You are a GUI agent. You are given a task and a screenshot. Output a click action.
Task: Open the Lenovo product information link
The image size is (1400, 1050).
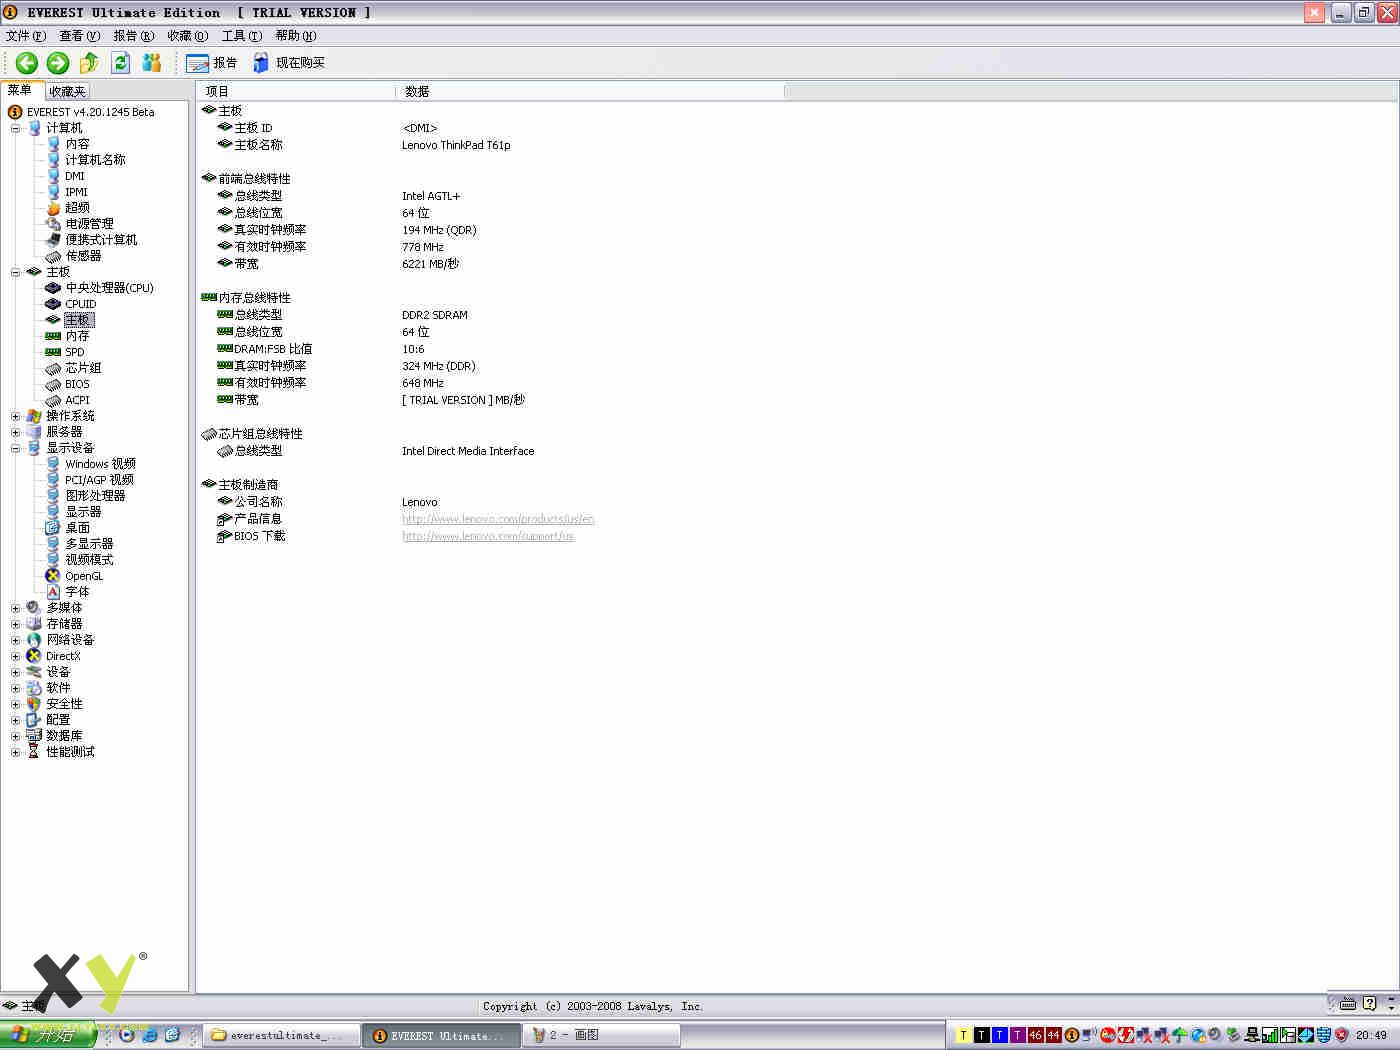[x=498, y=519]
